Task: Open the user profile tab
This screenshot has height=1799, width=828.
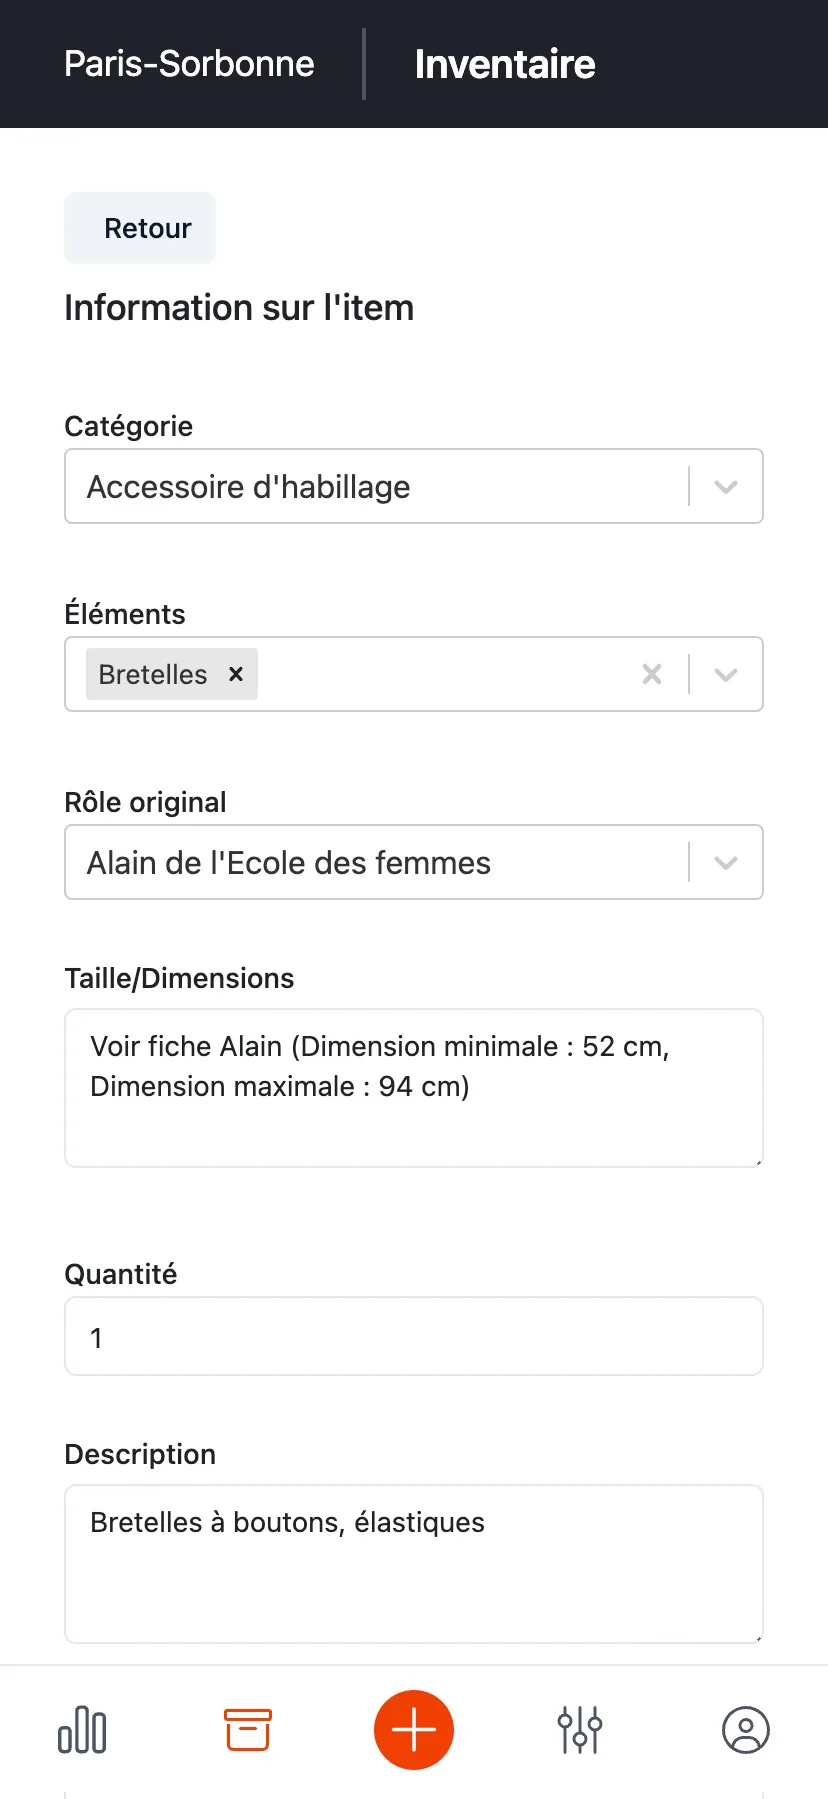Action: click(745, 1730)
